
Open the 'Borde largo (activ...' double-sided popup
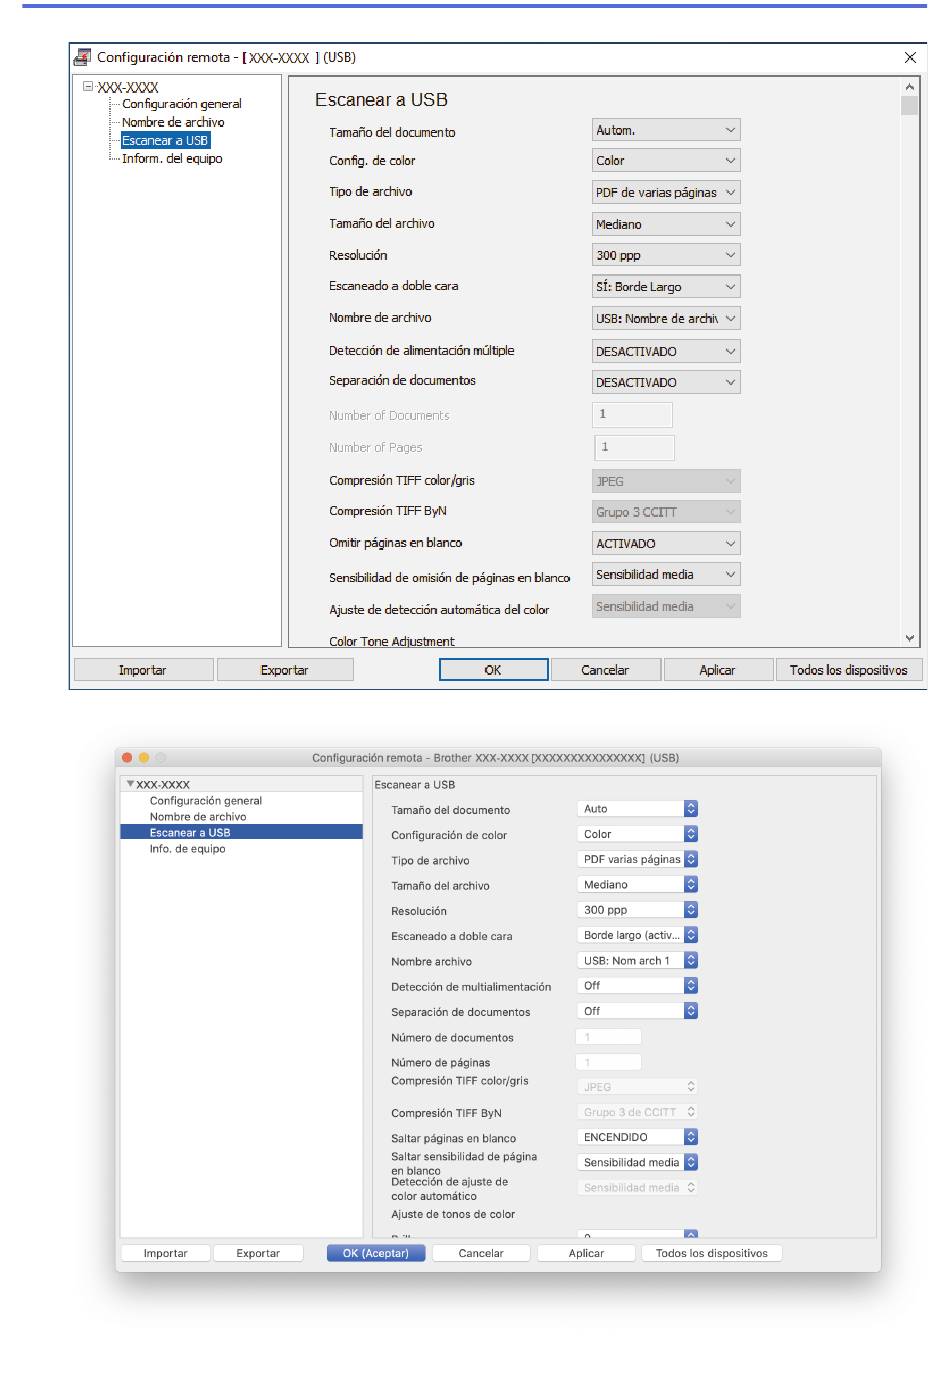638,935
